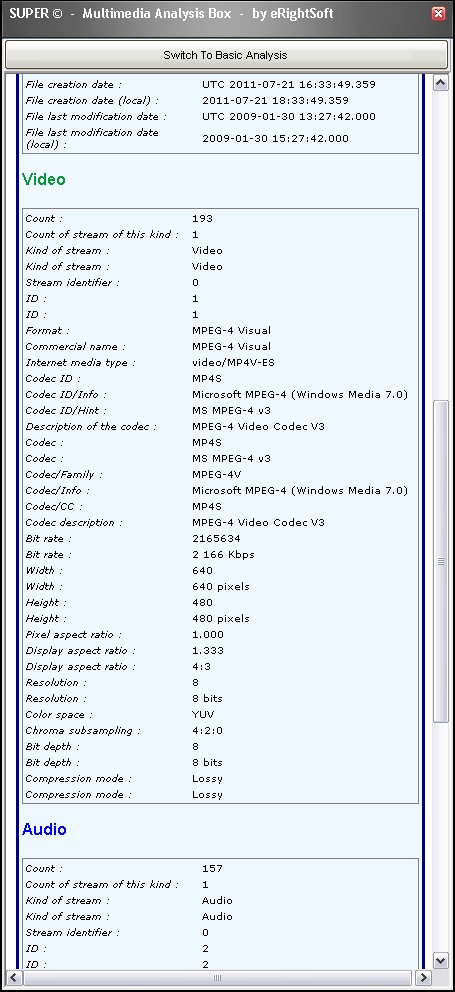Image resolution: width=455 pixels, height=992 pixels.
Task: Click the Video count value 193
Action: click(203, 219)
